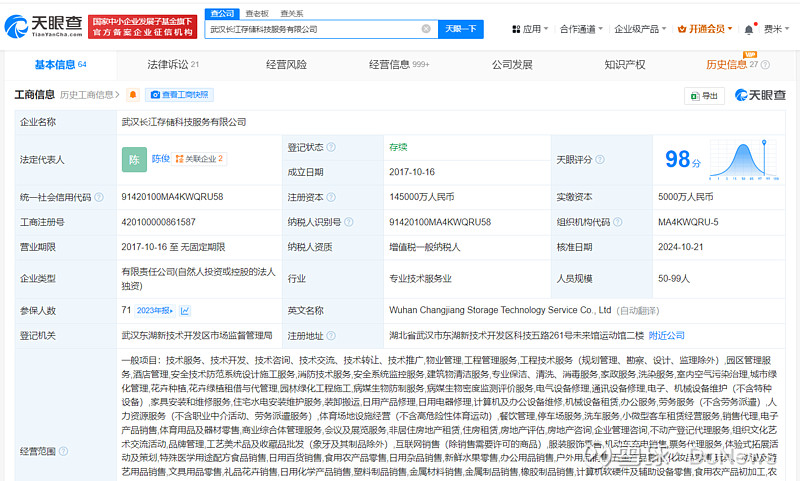The width and height of the screenshot is (800, 481).
Task: Clear the search box with X icon
Action: [x=426, y=29]
